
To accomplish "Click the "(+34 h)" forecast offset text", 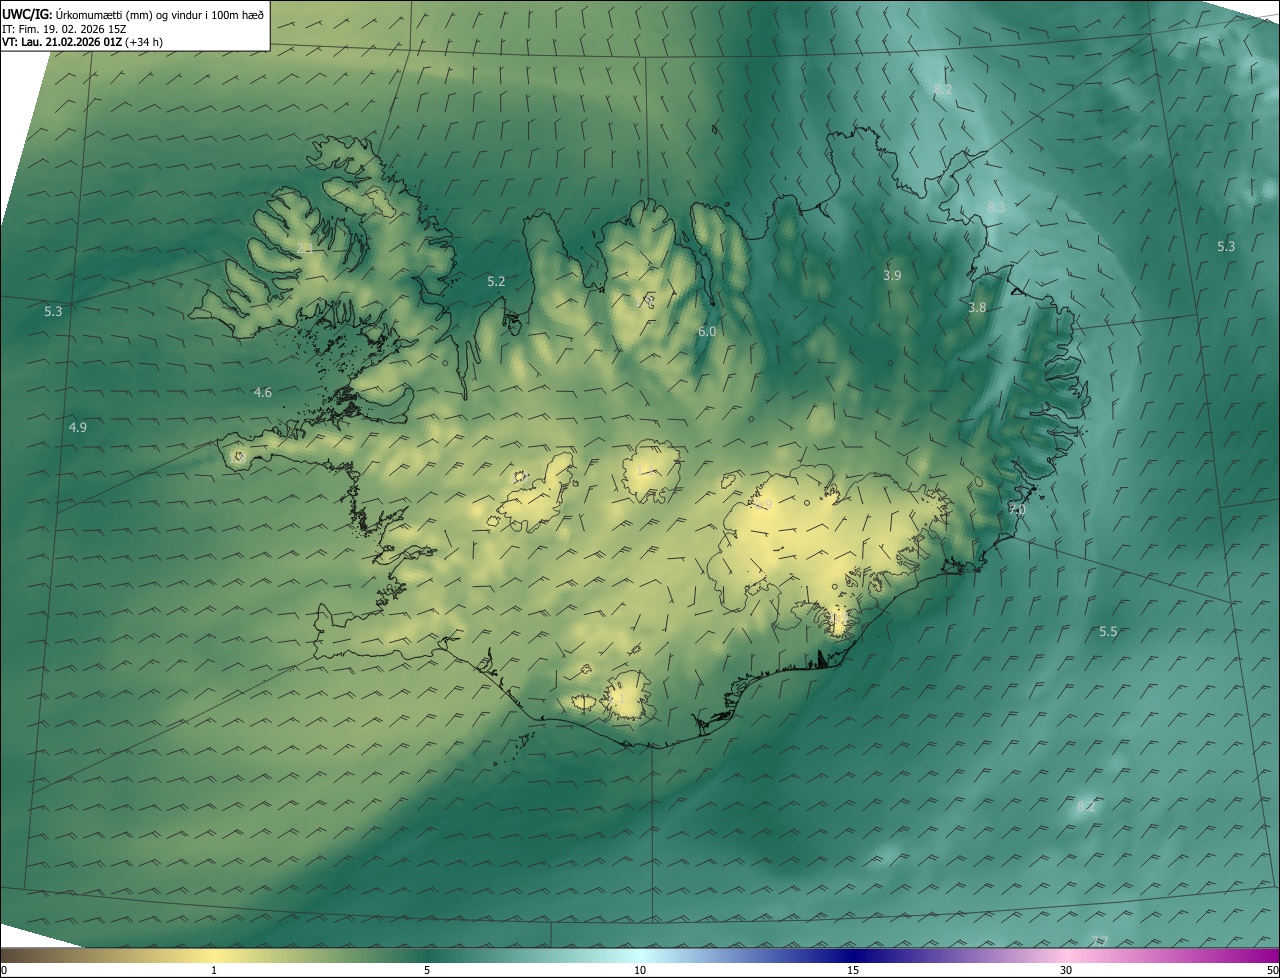I will 144,42.
